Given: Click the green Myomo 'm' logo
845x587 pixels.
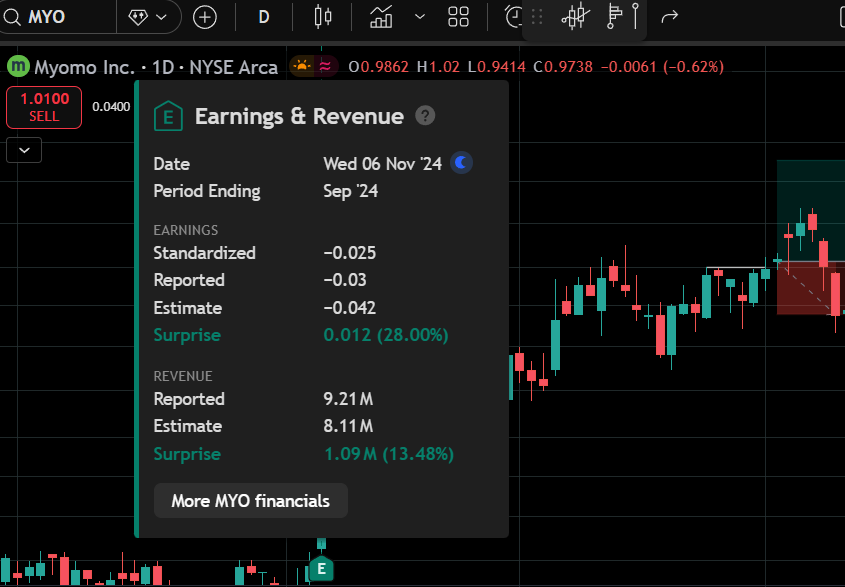Looking at the screenshot, I should point(19,67).
